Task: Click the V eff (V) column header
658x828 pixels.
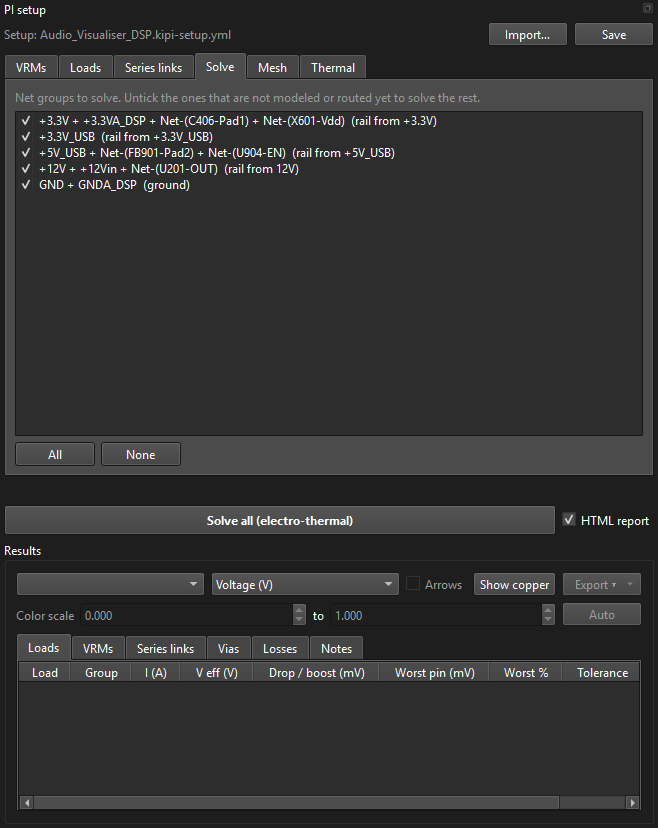Action: (217, 673)
